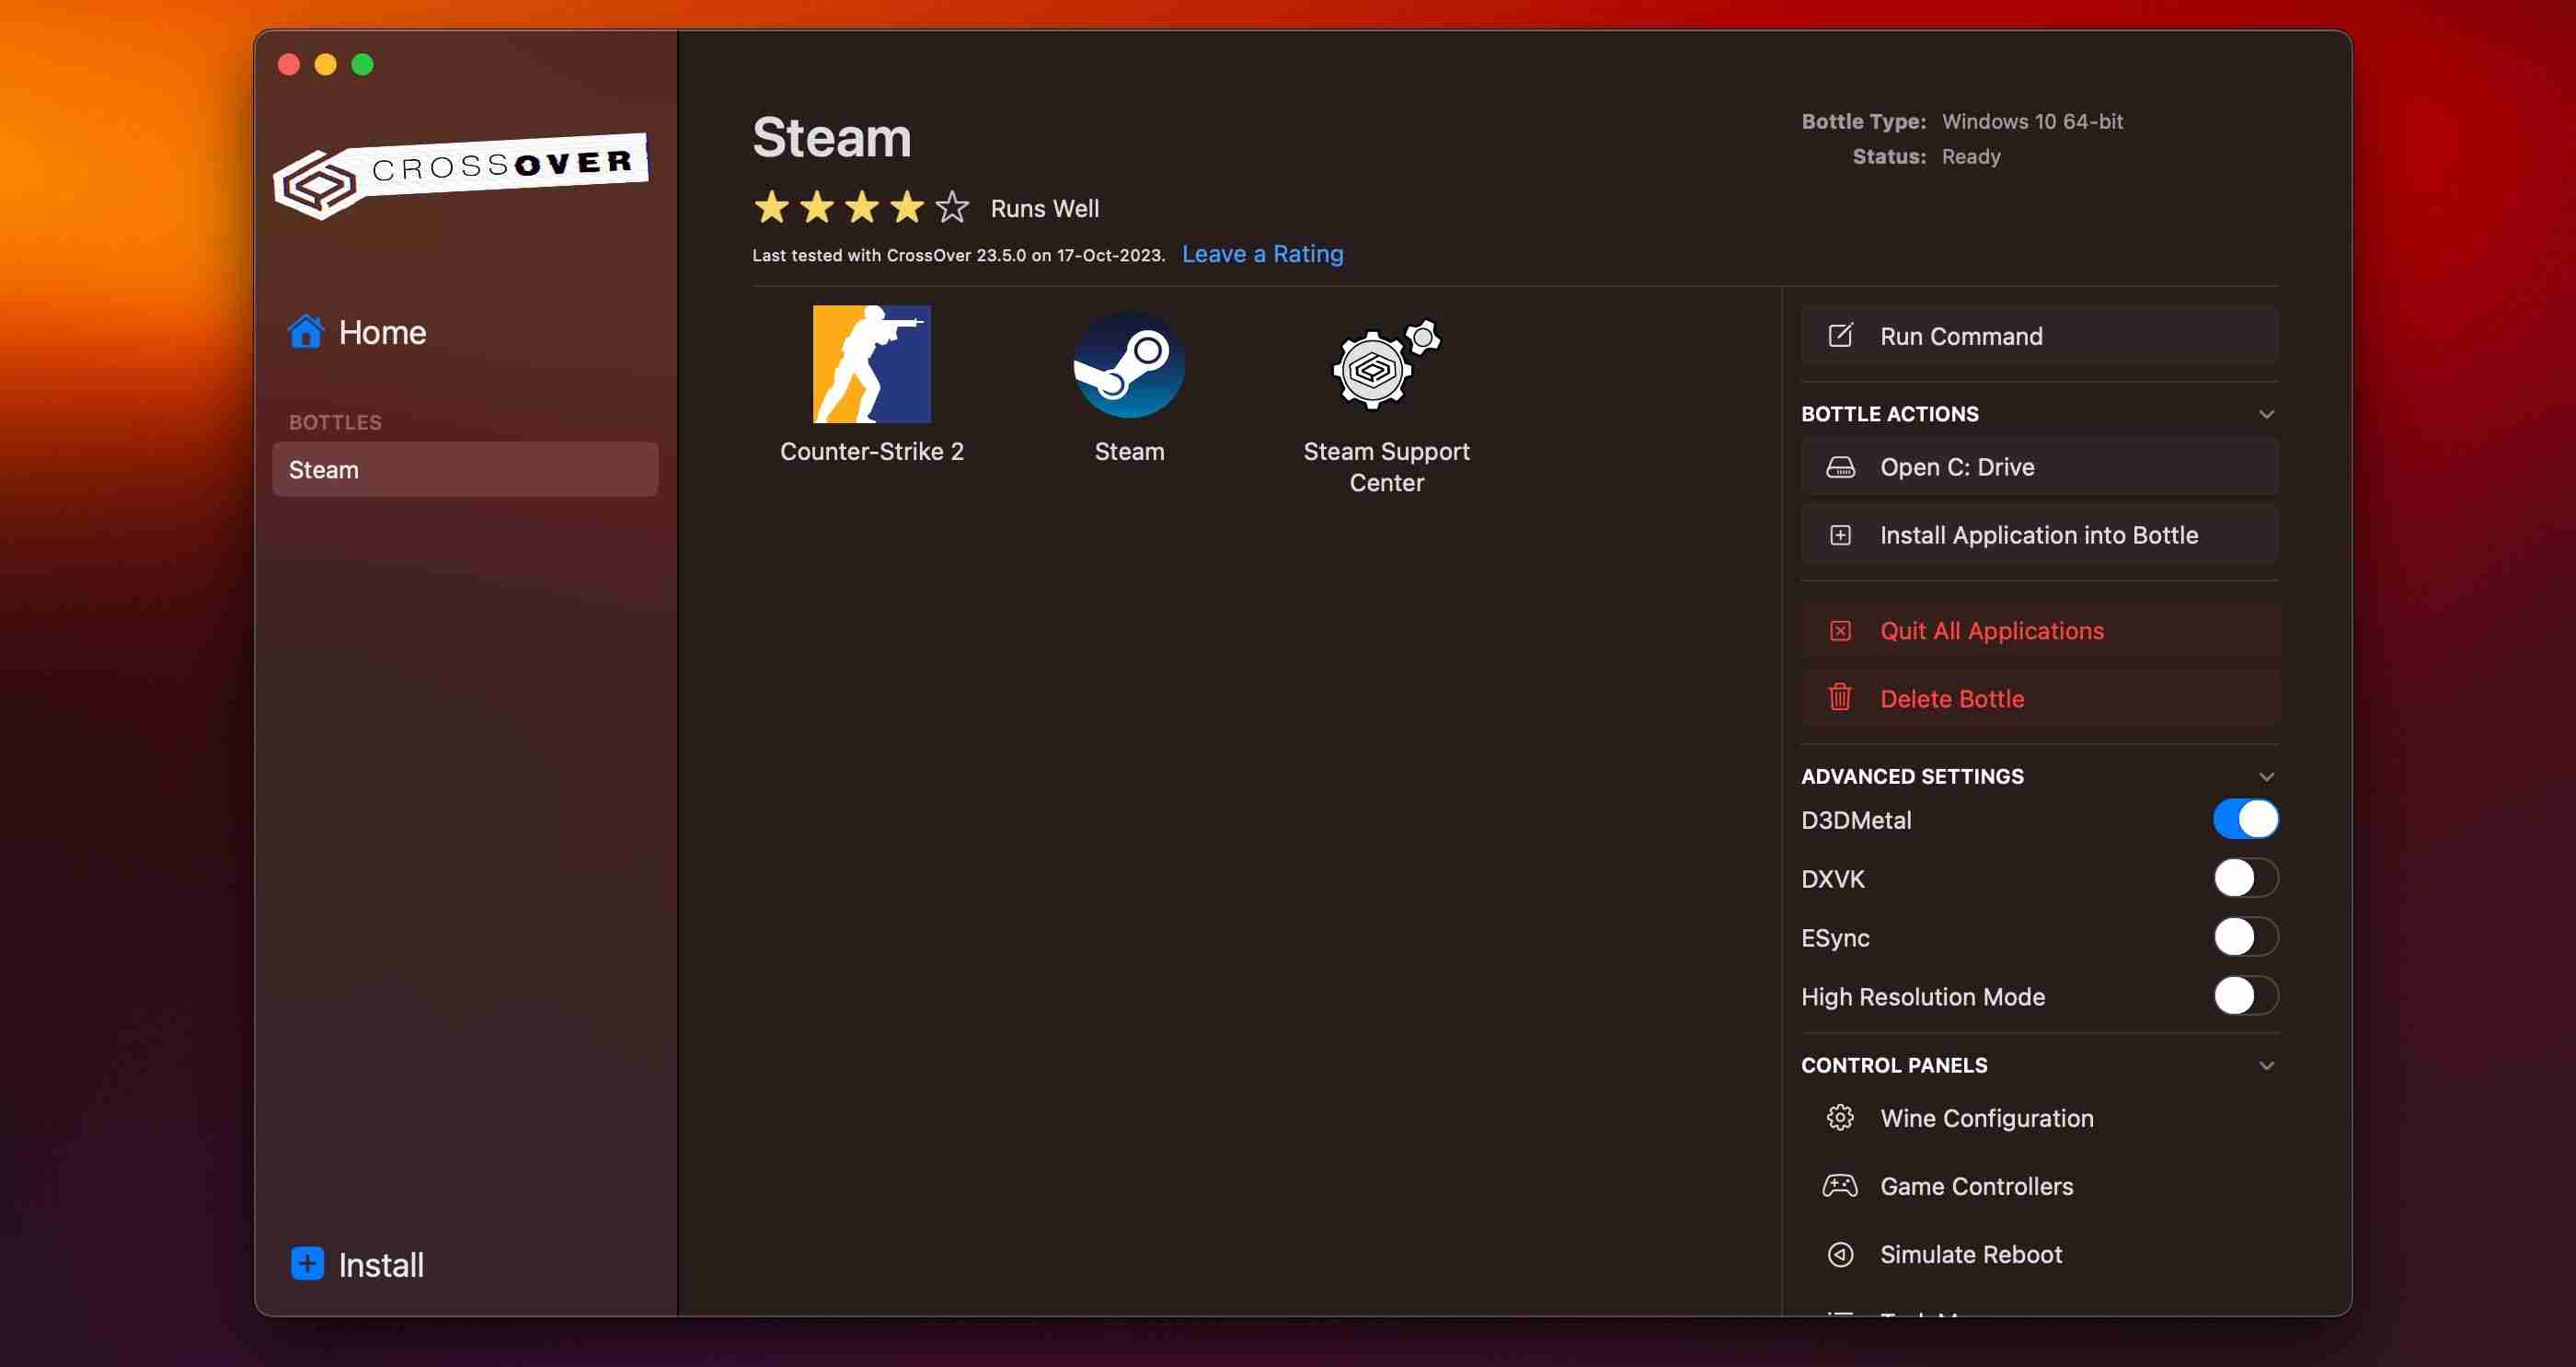Viewport: 2576px width, 1367px height.
Task: Click the Windows 10 64-bit bottle type
Action: 2032,121
